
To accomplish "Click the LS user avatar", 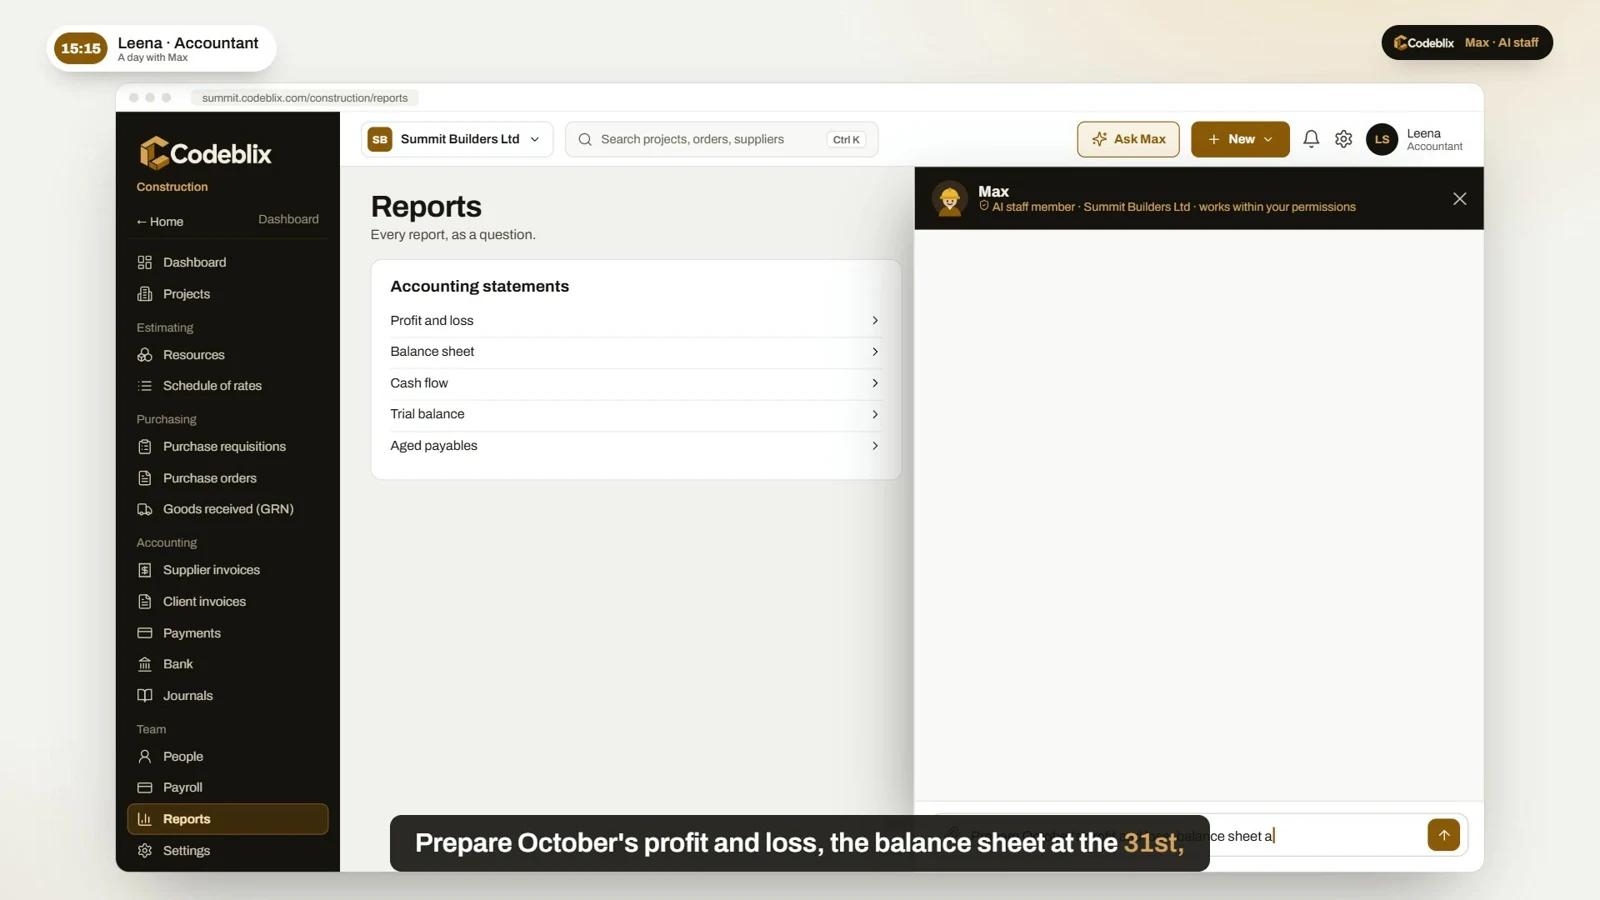I will [x=1382, y=139].
